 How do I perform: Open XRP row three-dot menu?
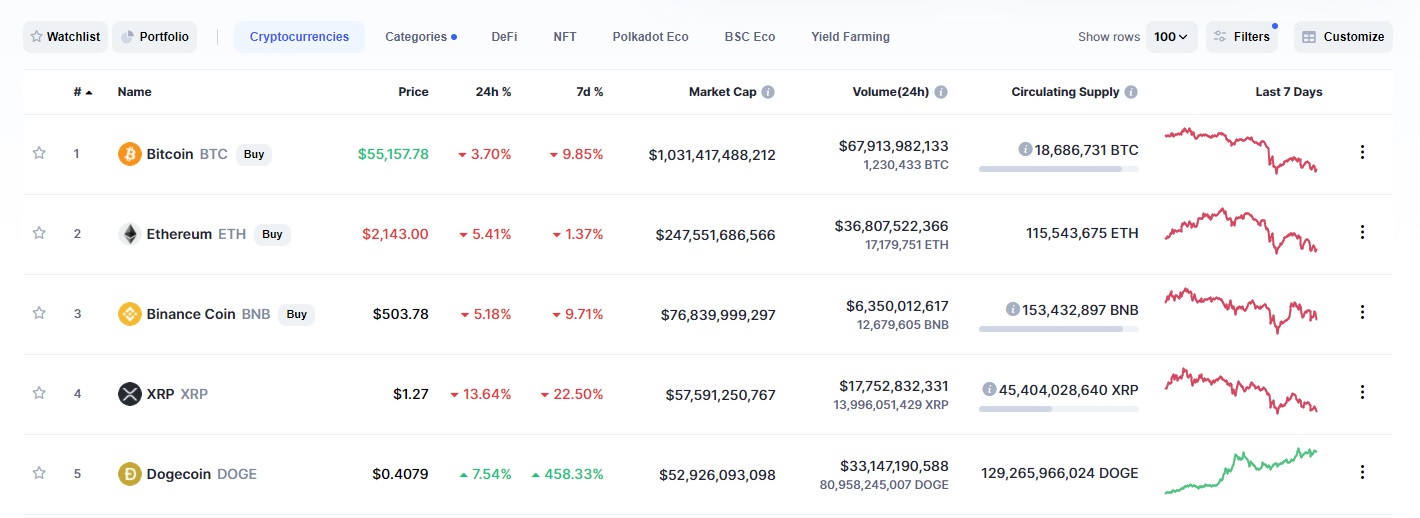(x=1362, y=392)
